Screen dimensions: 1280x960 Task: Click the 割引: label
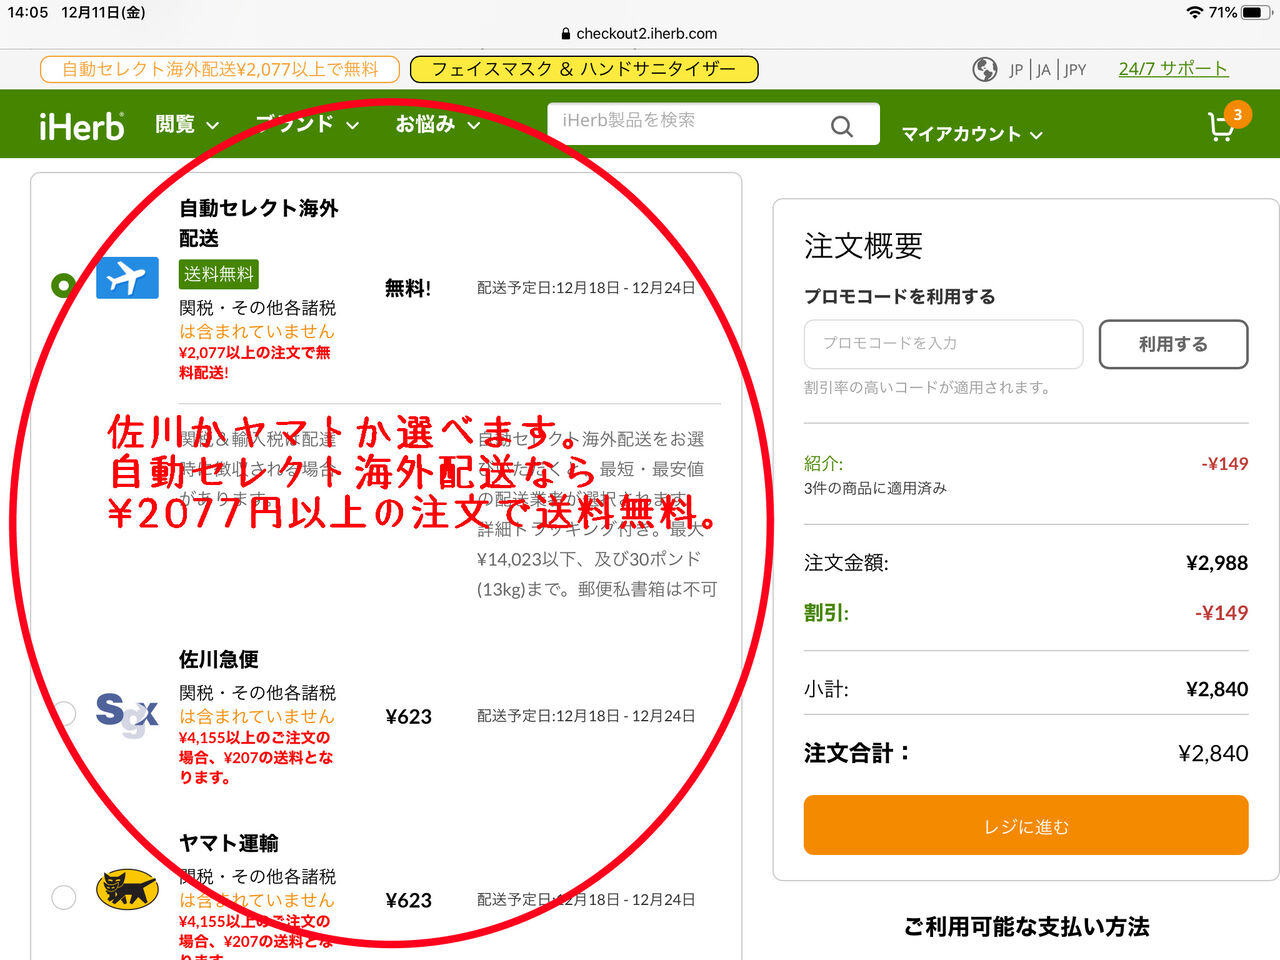[x=826, y=613]
